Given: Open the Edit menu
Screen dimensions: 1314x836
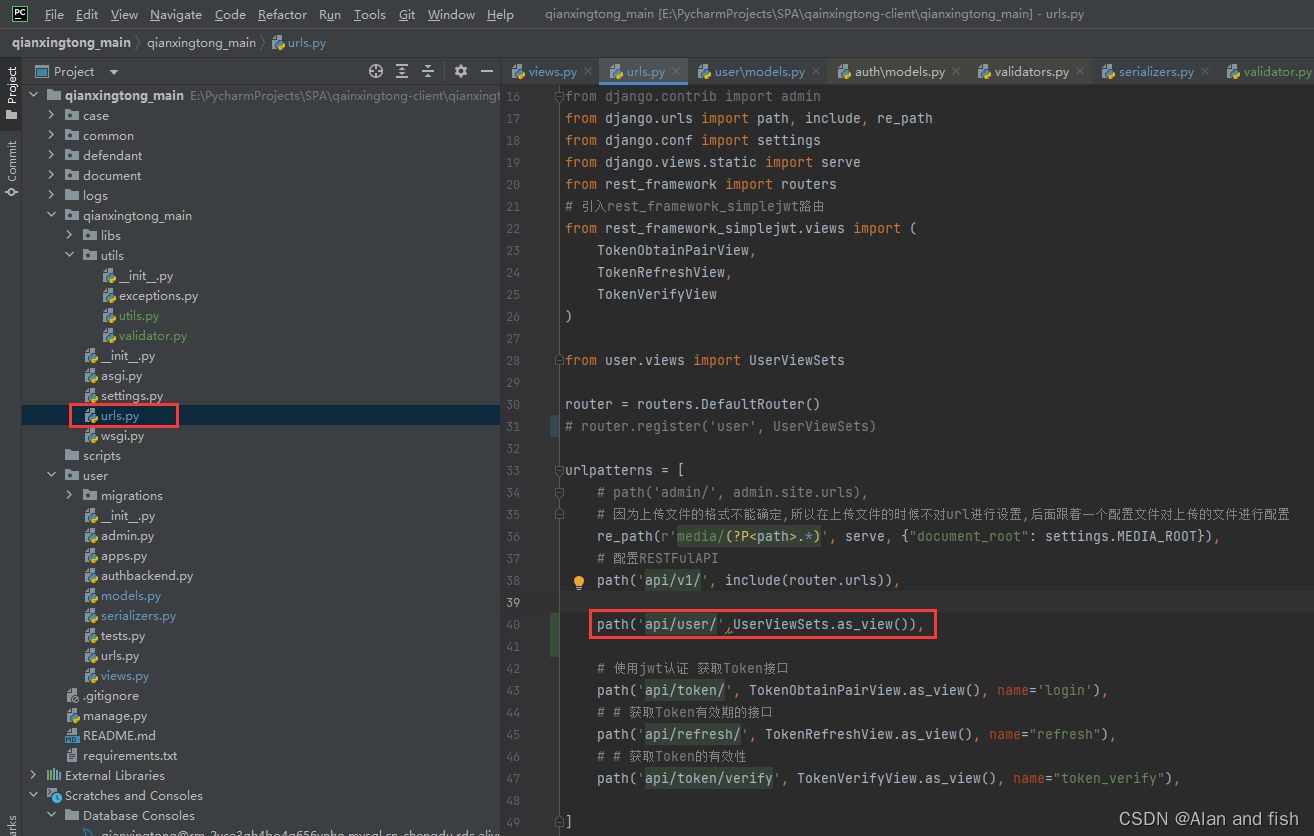Looking at the screenshot, I should (87, 15).
